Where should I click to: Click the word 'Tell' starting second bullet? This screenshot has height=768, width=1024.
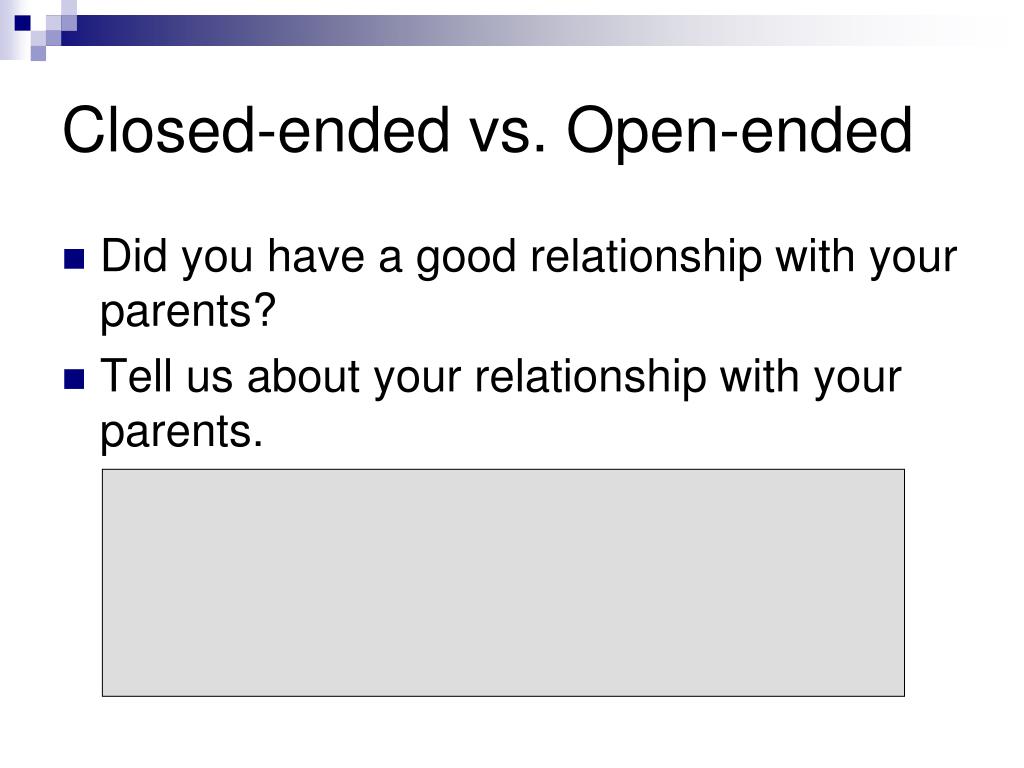(x=138, y=376)
